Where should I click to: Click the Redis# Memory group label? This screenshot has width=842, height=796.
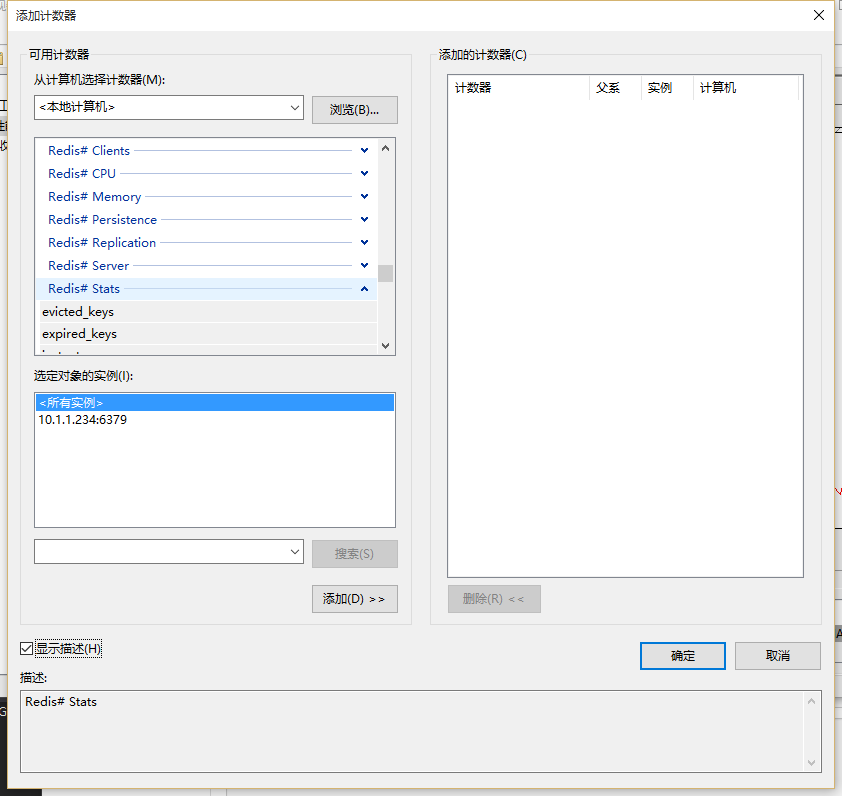[x=95, y=197]
